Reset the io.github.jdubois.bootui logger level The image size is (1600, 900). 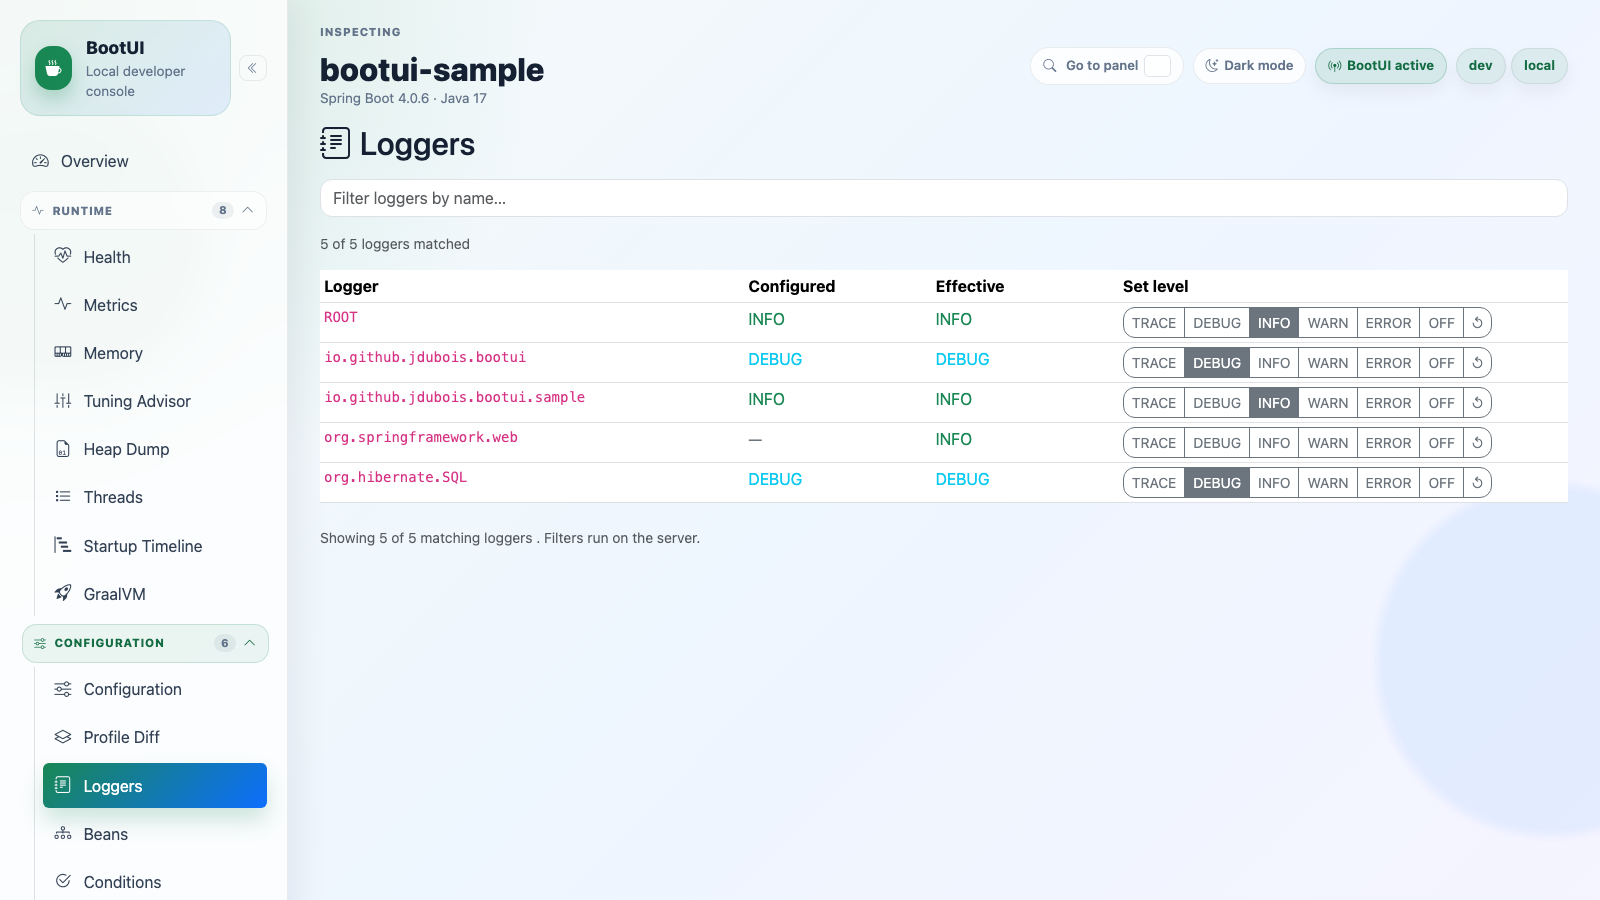point(1477,363)
